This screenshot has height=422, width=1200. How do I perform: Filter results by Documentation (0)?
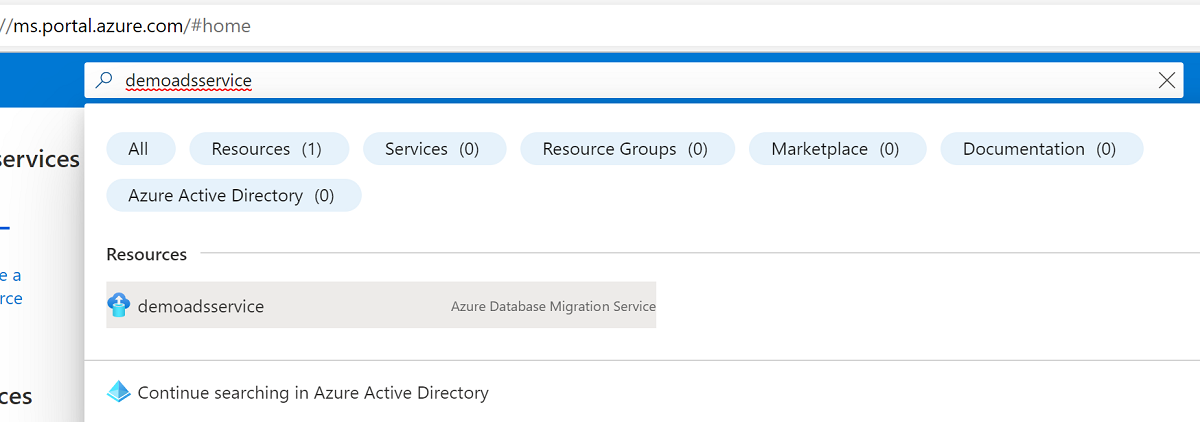pos(1041,149)
